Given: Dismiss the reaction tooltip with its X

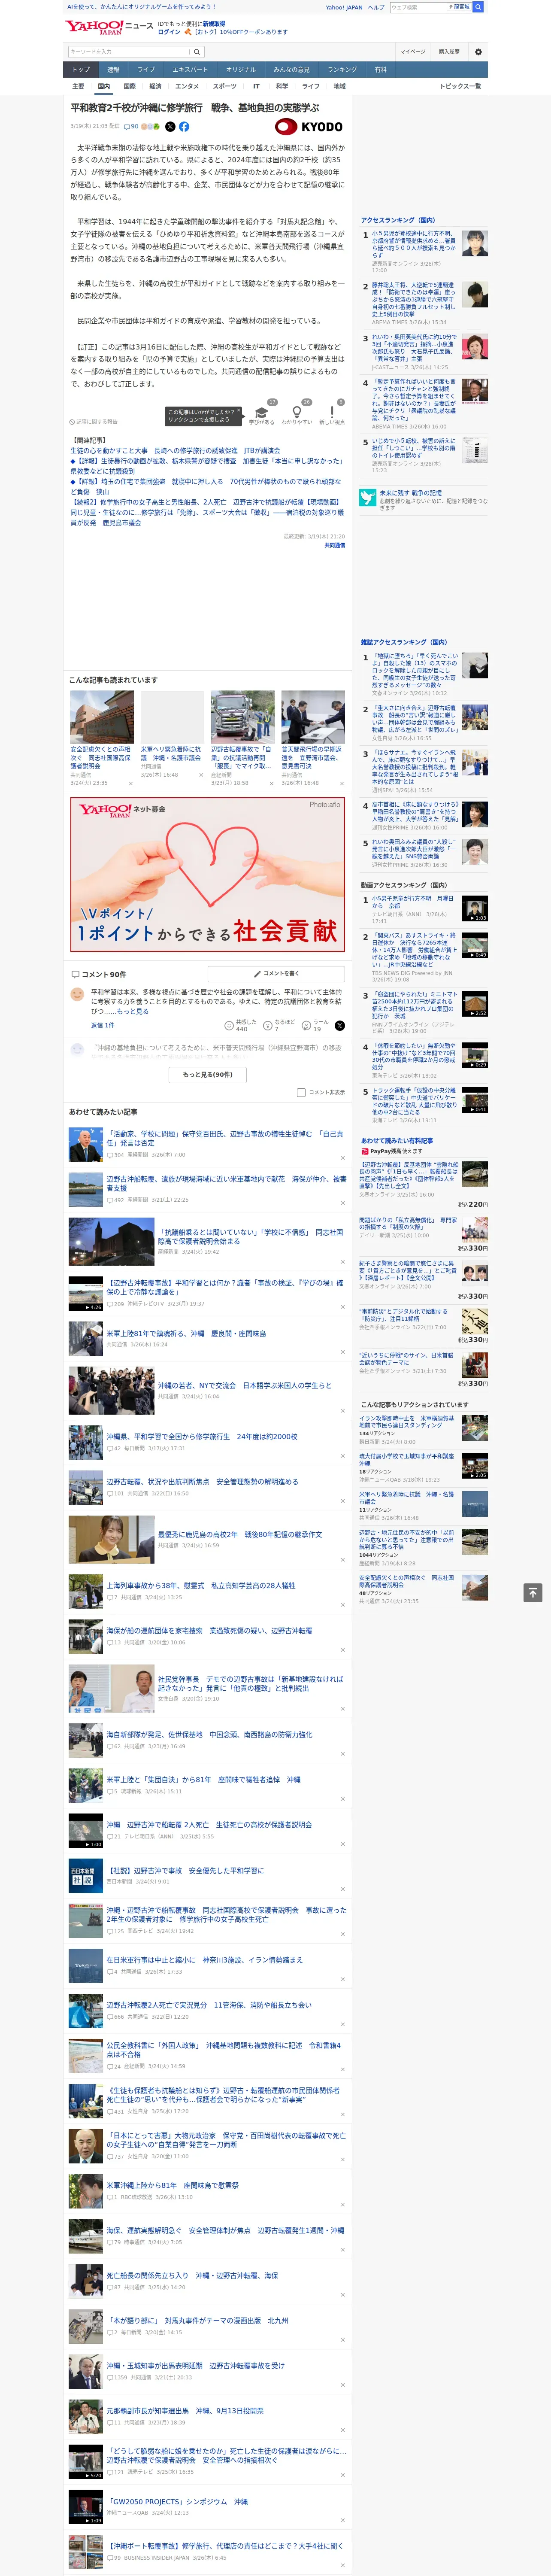Looking at the screenshot, I should 239,411.
